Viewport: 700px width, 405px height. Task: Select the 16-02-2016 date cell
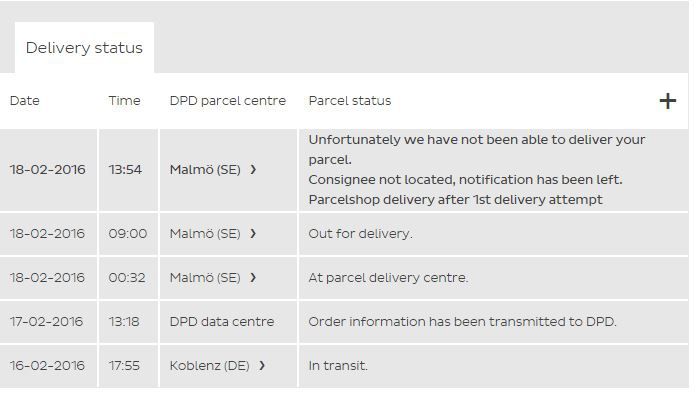(47, 366)
